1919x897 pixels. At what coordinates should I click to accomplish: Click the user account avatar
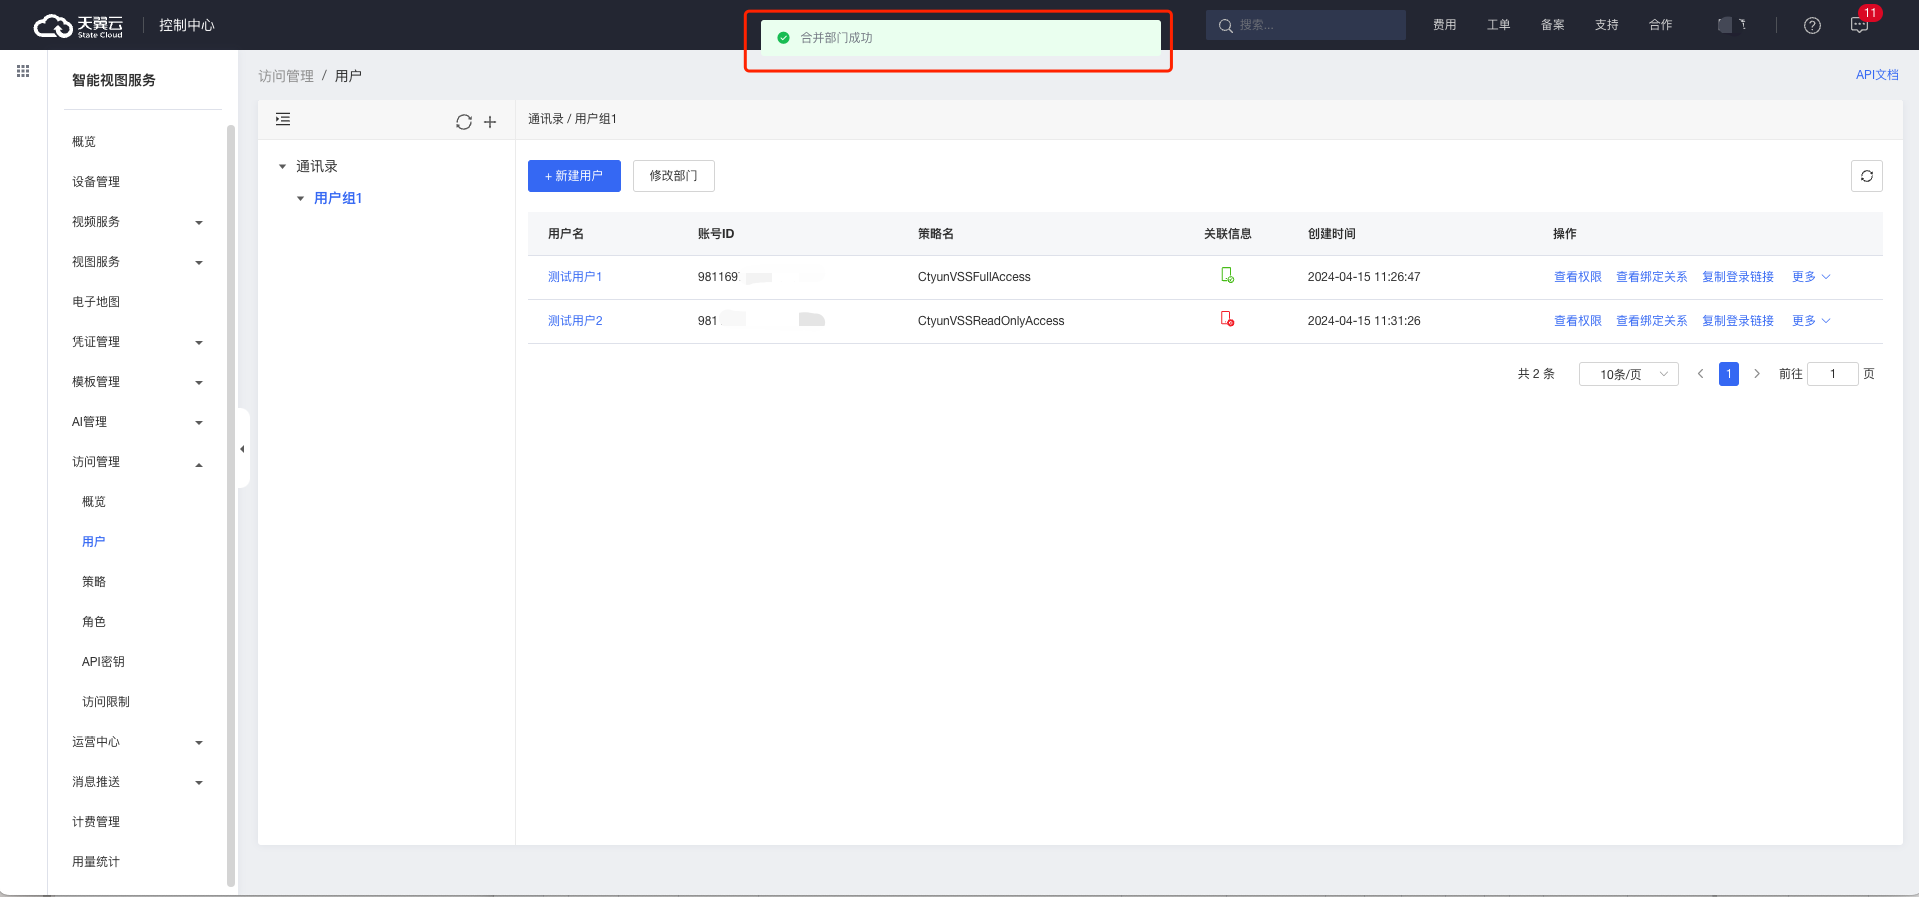click(x=1726, y=25)
